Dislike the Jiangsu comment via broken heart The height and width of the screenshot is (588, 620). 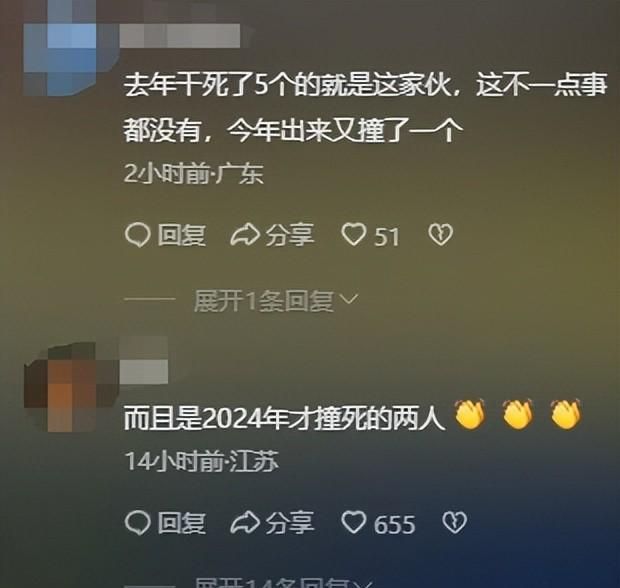pyautogui.click(x=454, y=522)
